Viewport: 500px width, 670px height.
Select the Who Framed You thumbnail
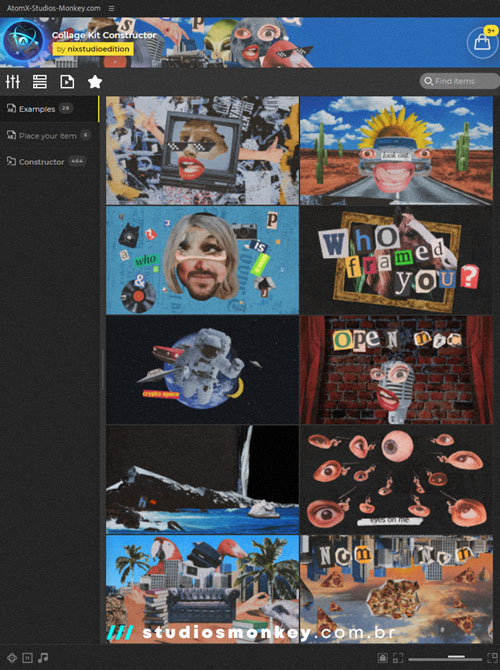click(x=396, y=260)
